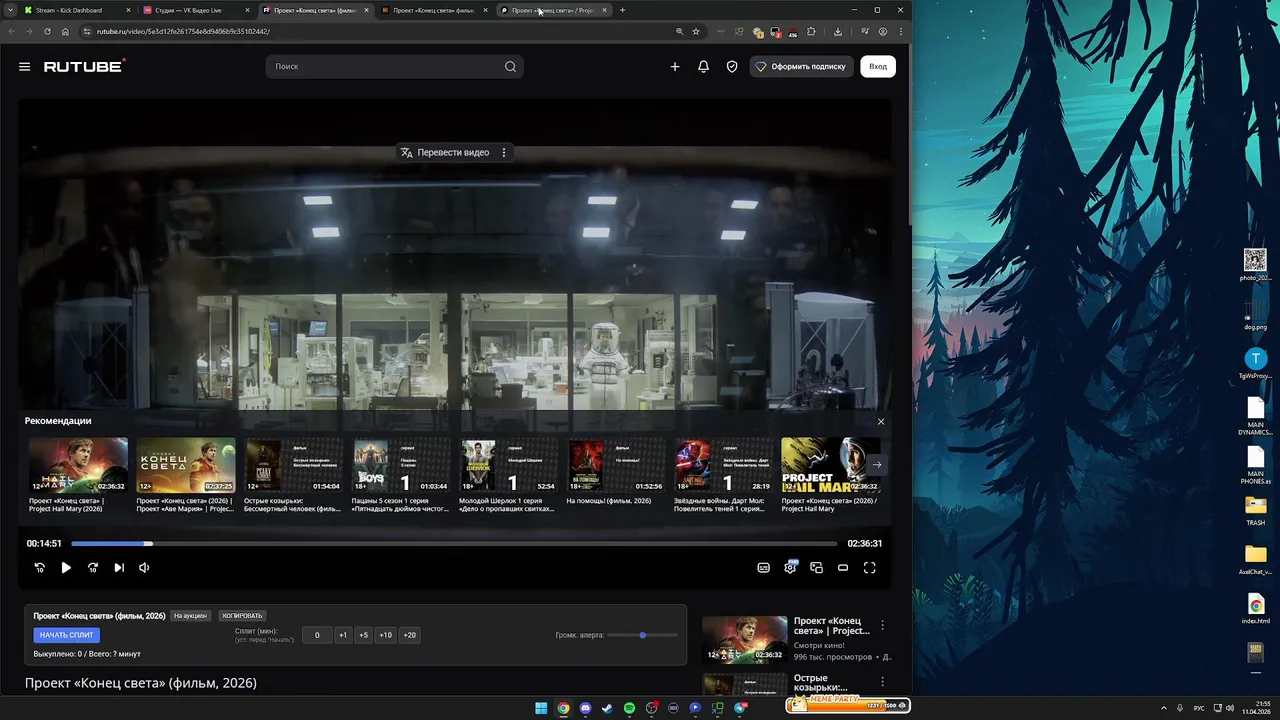Click the Вход login button
The height and width of the screenshot is (720, 1280).
coord(878,66)
